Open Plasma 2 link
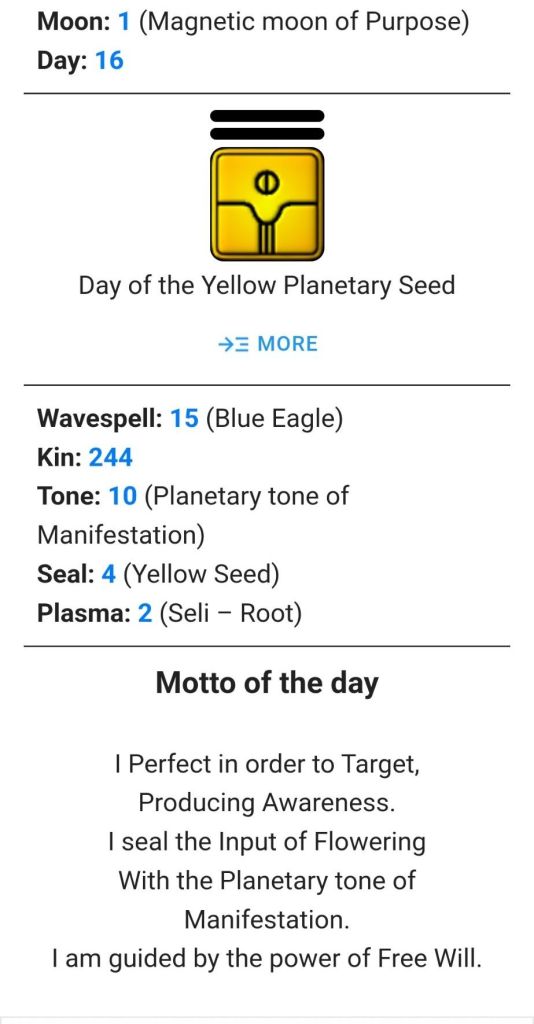 tap(145, 614)
